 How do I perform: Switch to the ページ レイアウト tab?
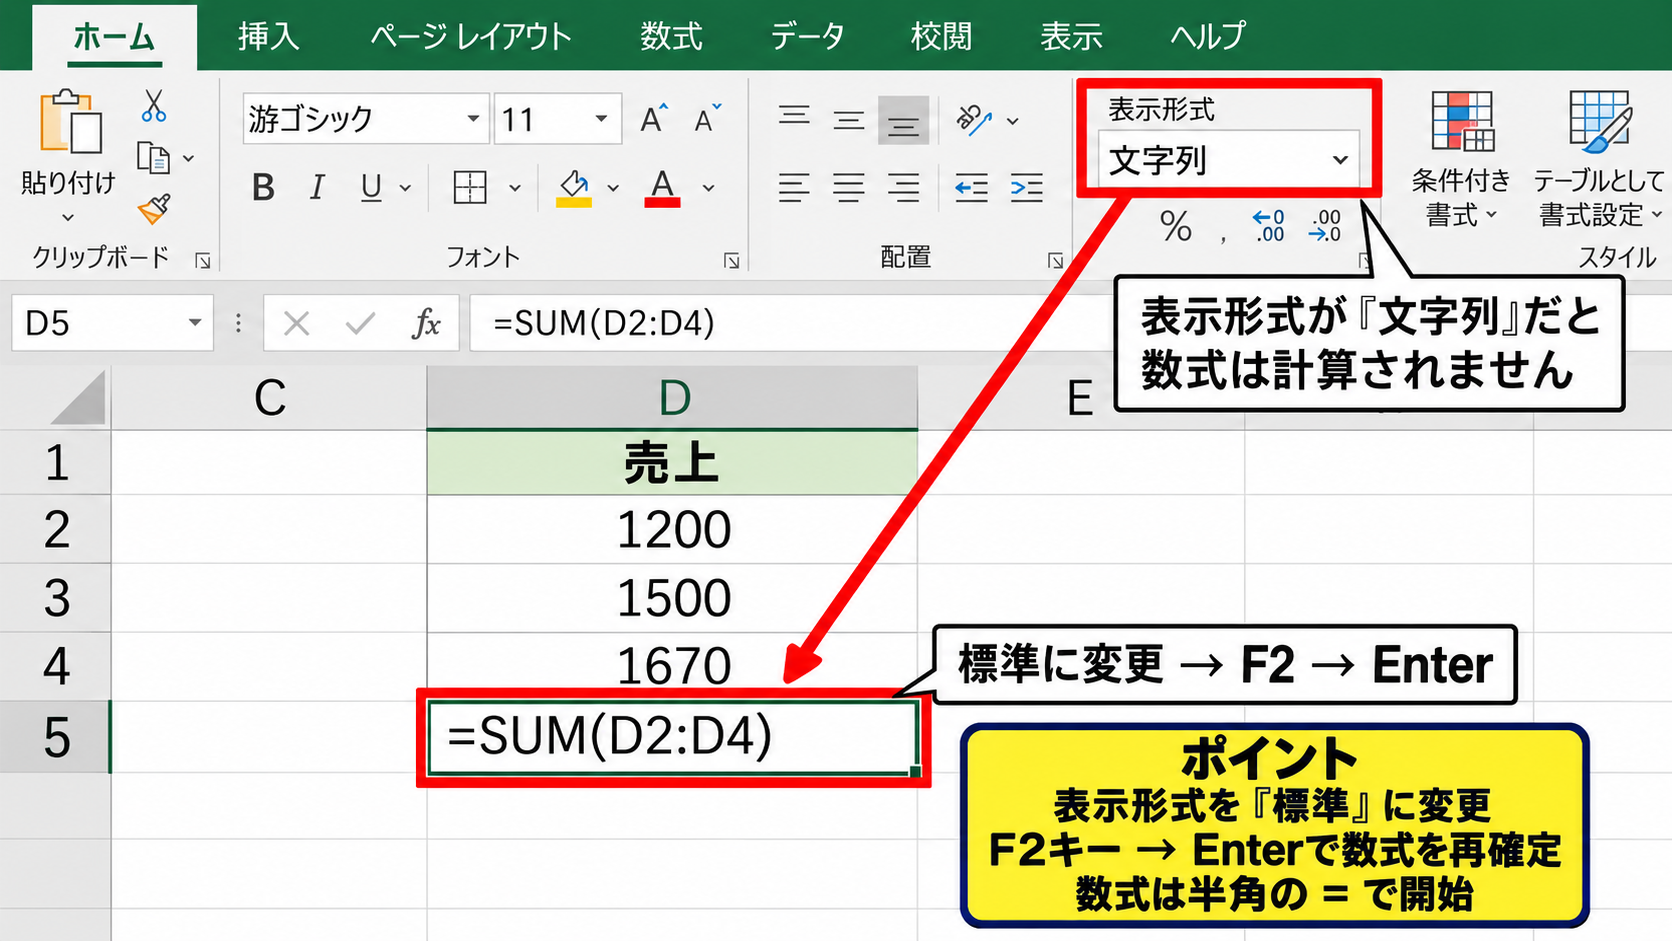[471, 36]
